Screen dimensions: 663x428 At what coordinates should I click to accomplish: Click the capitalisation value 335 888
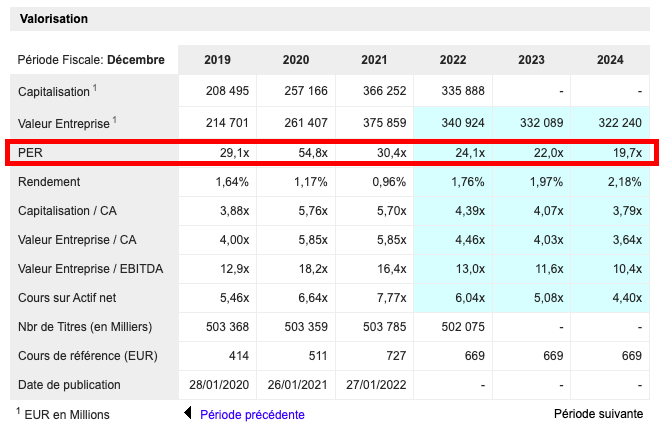[x=463, y=91]
